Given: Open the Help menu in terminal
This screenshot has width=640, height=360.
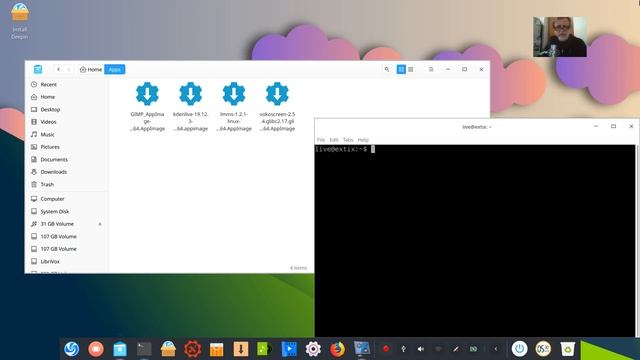Looking at the screenshot, I should coord(363,140).
